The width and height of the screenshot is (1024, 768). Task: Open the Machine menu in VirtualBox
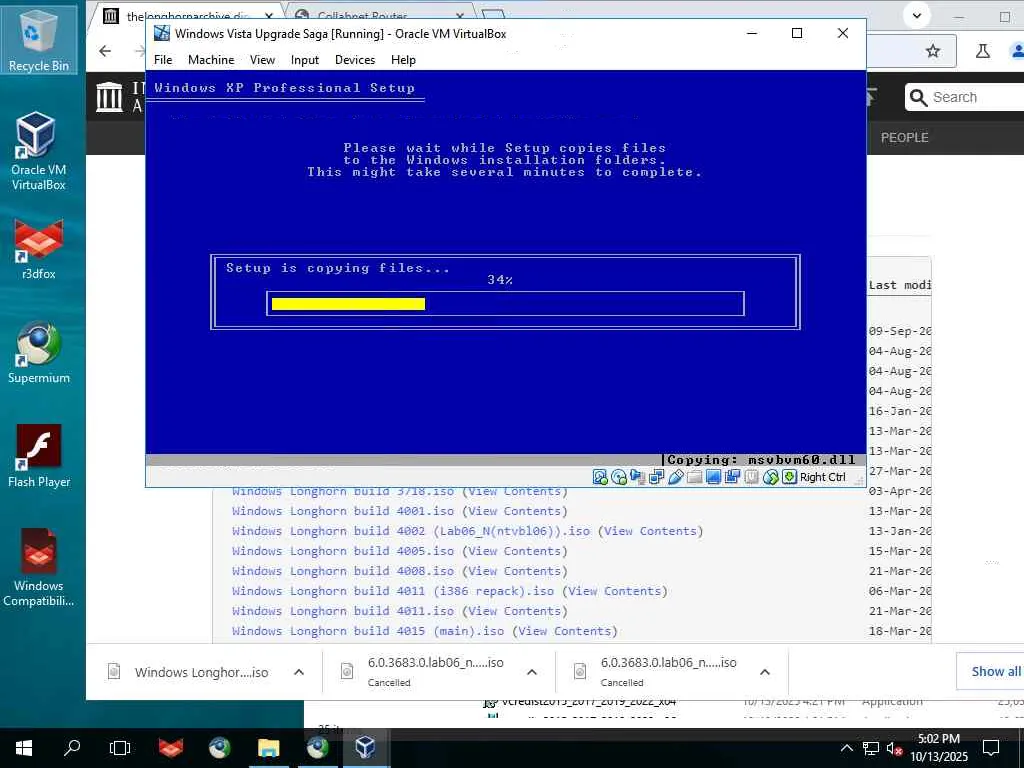pos(211,59)
